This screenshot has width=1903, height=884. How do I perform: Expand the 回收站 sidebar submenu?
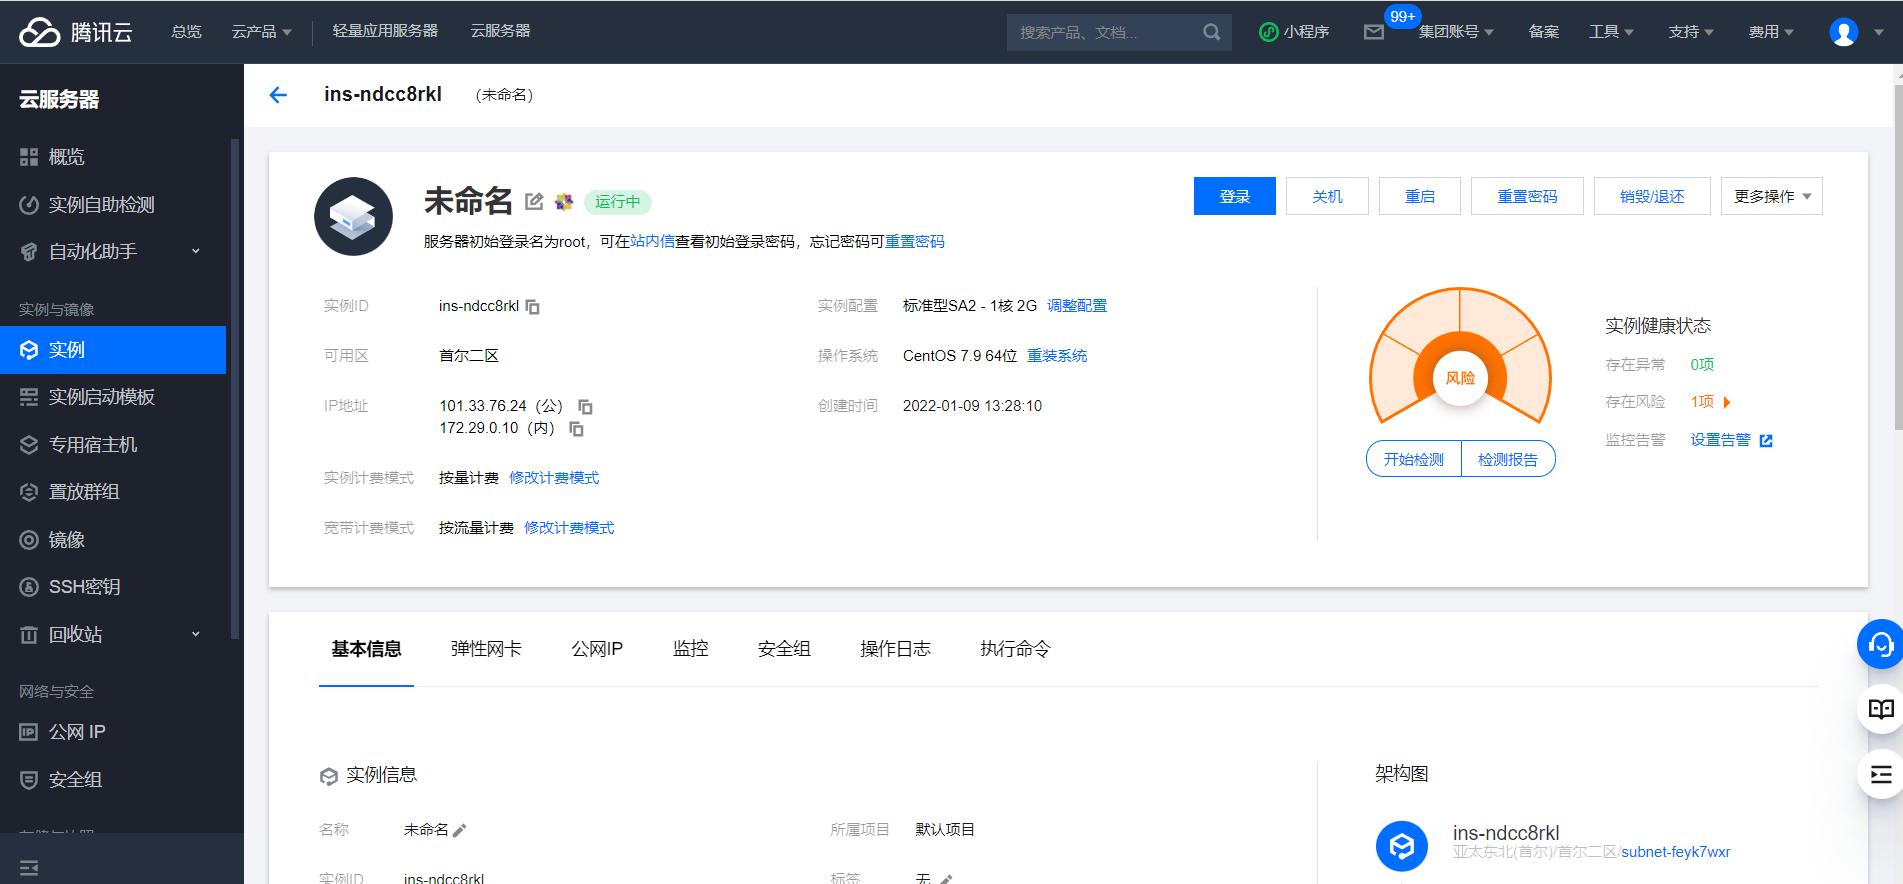(x=195, y=635)
